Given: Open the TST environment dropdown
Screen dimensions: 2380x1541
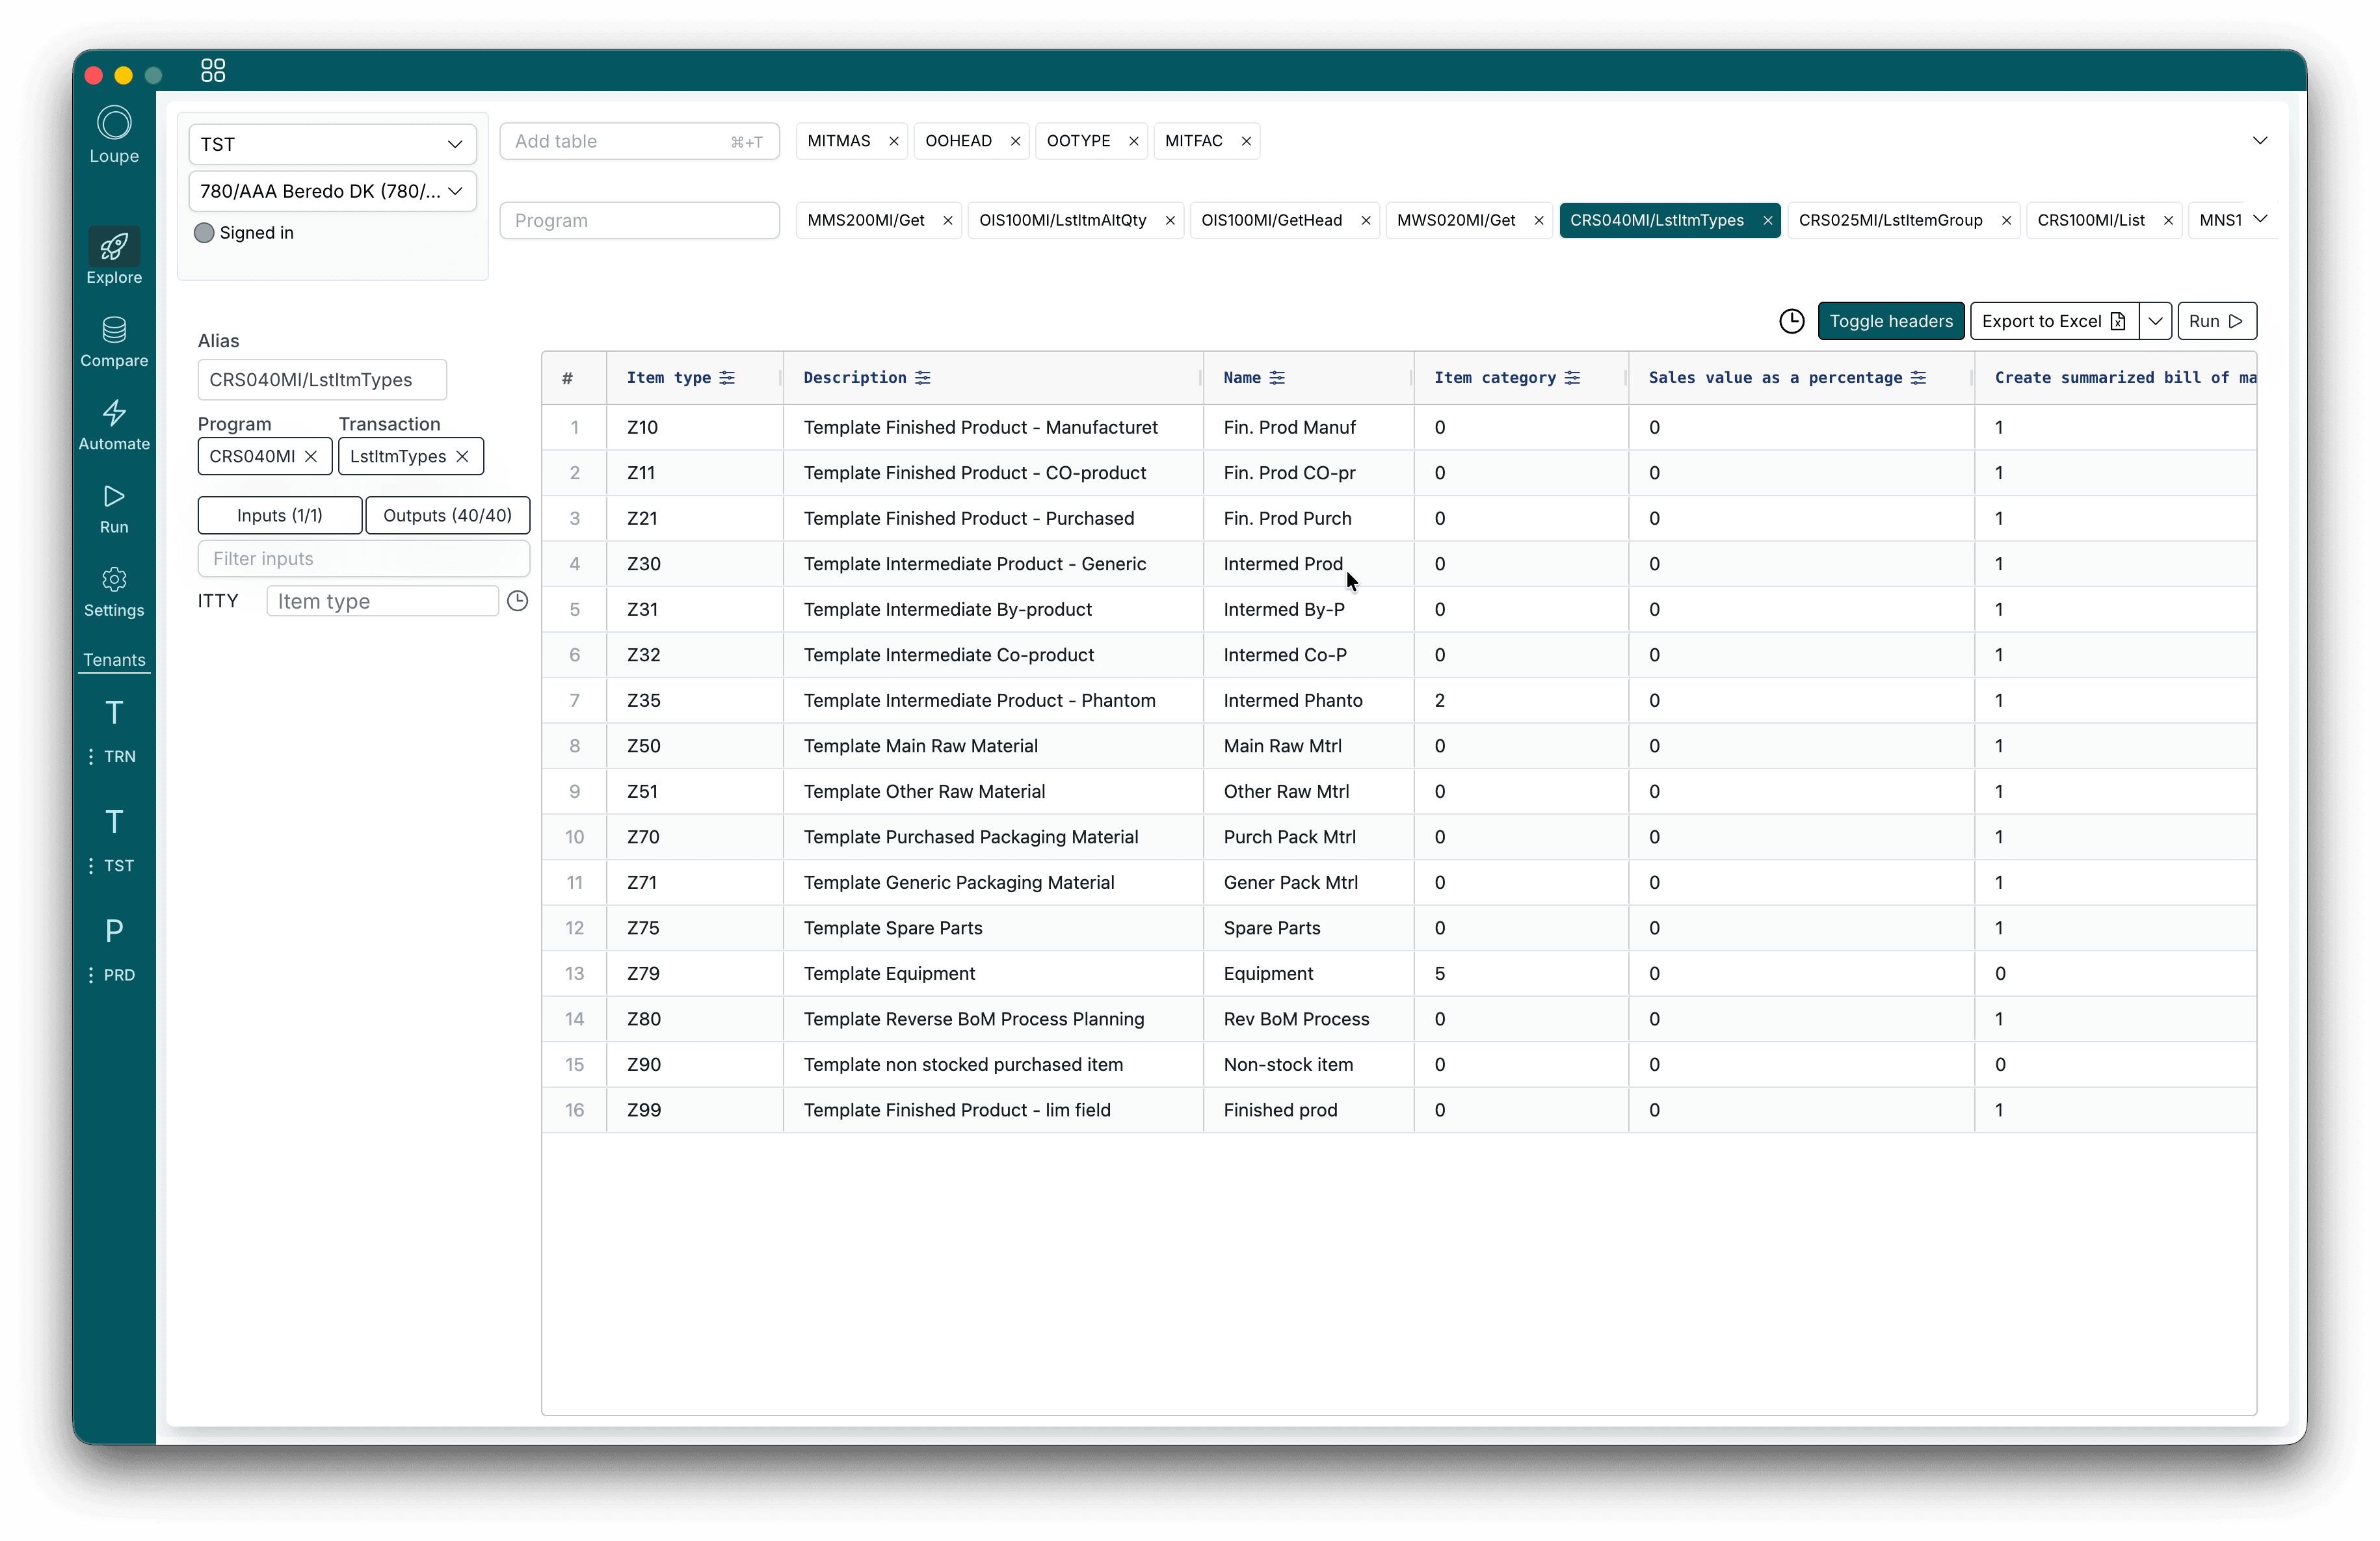Looking at the screenshot, I should click(x=332, y=144).
